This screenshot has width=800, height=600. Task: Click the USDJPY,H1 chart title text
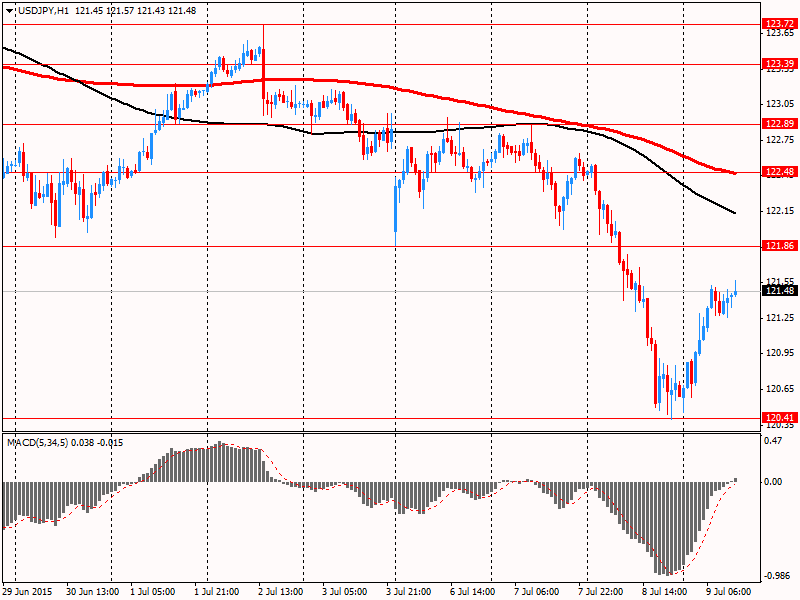43,11
